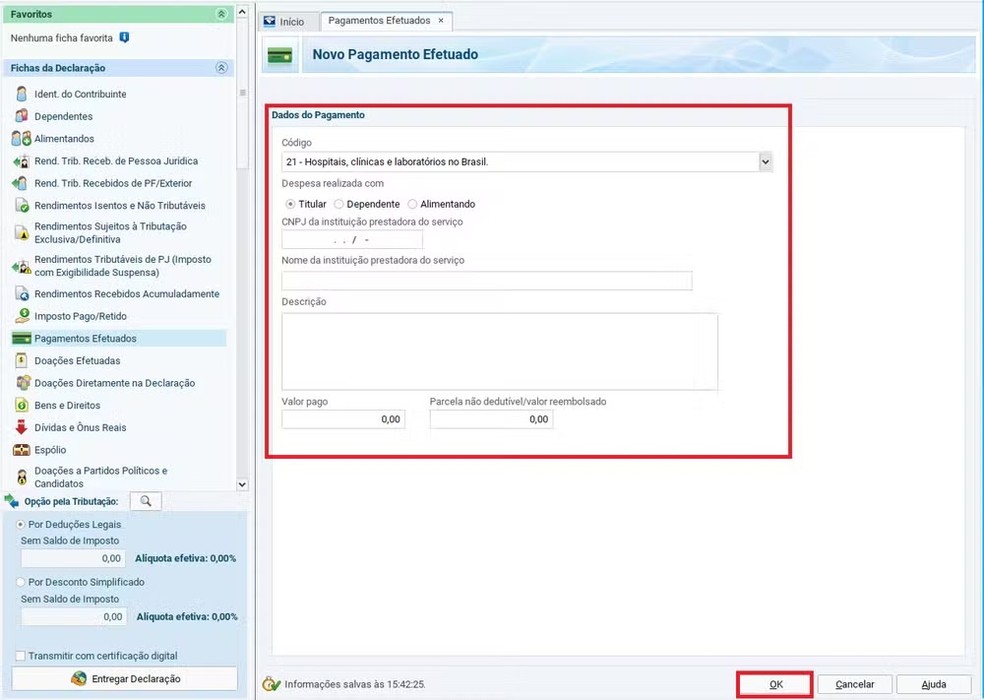Close the Pagamentos Efetuados tab
This screenshot has height=700, width=984.
pyautogui.click(x=441, y=21)
